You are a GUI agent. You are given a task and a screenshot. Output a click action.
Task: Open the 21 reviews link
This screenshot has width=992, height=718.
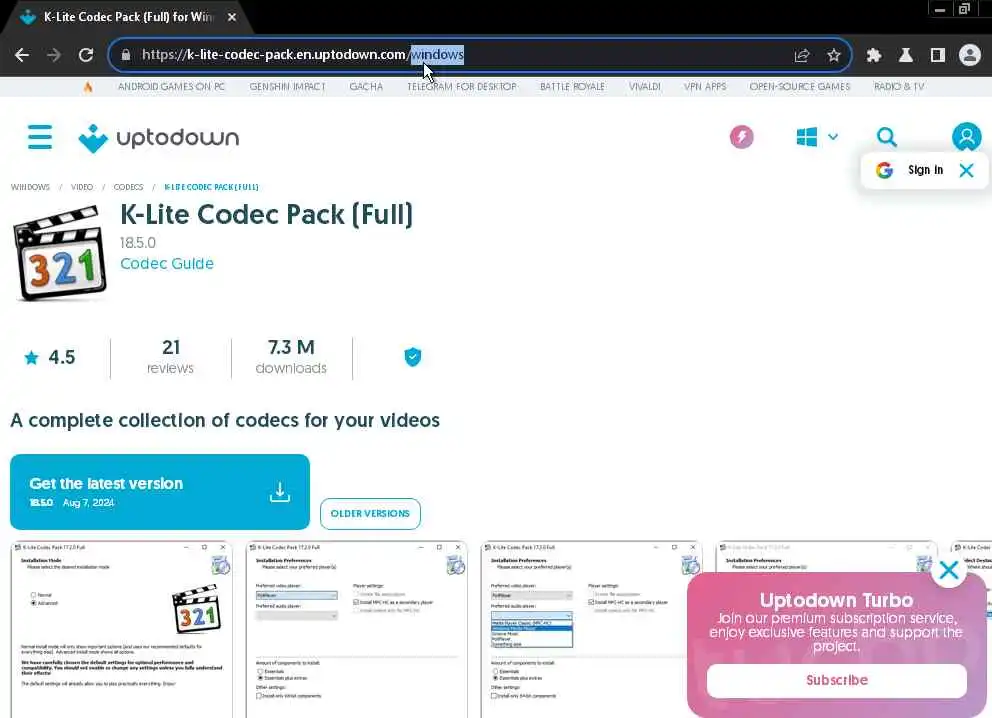pyautogui.click(x=170, y=357)
